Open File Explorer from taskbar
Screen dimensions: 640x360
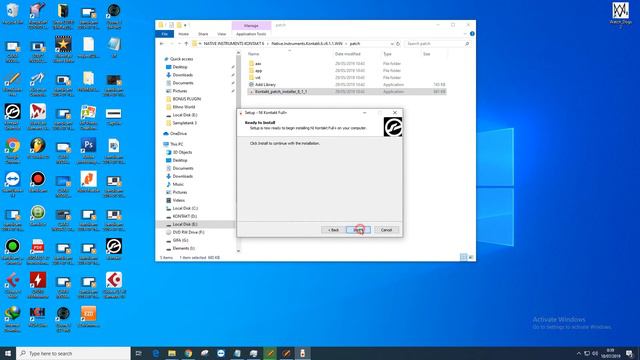click(x=172, y=353)
